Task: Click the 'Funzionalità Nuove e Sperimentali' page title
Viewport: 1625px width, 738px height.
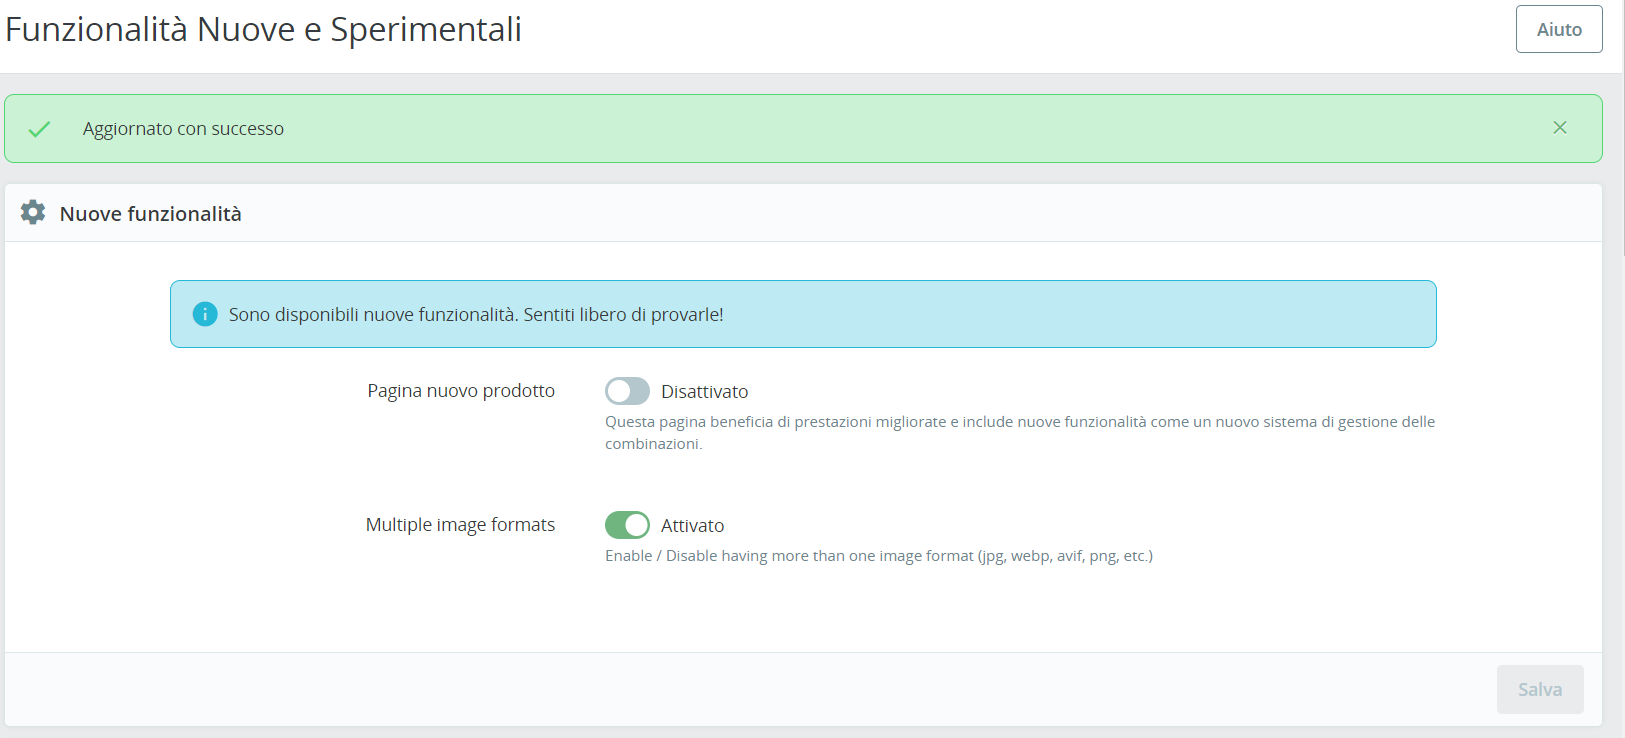Action: coord(263,30)
